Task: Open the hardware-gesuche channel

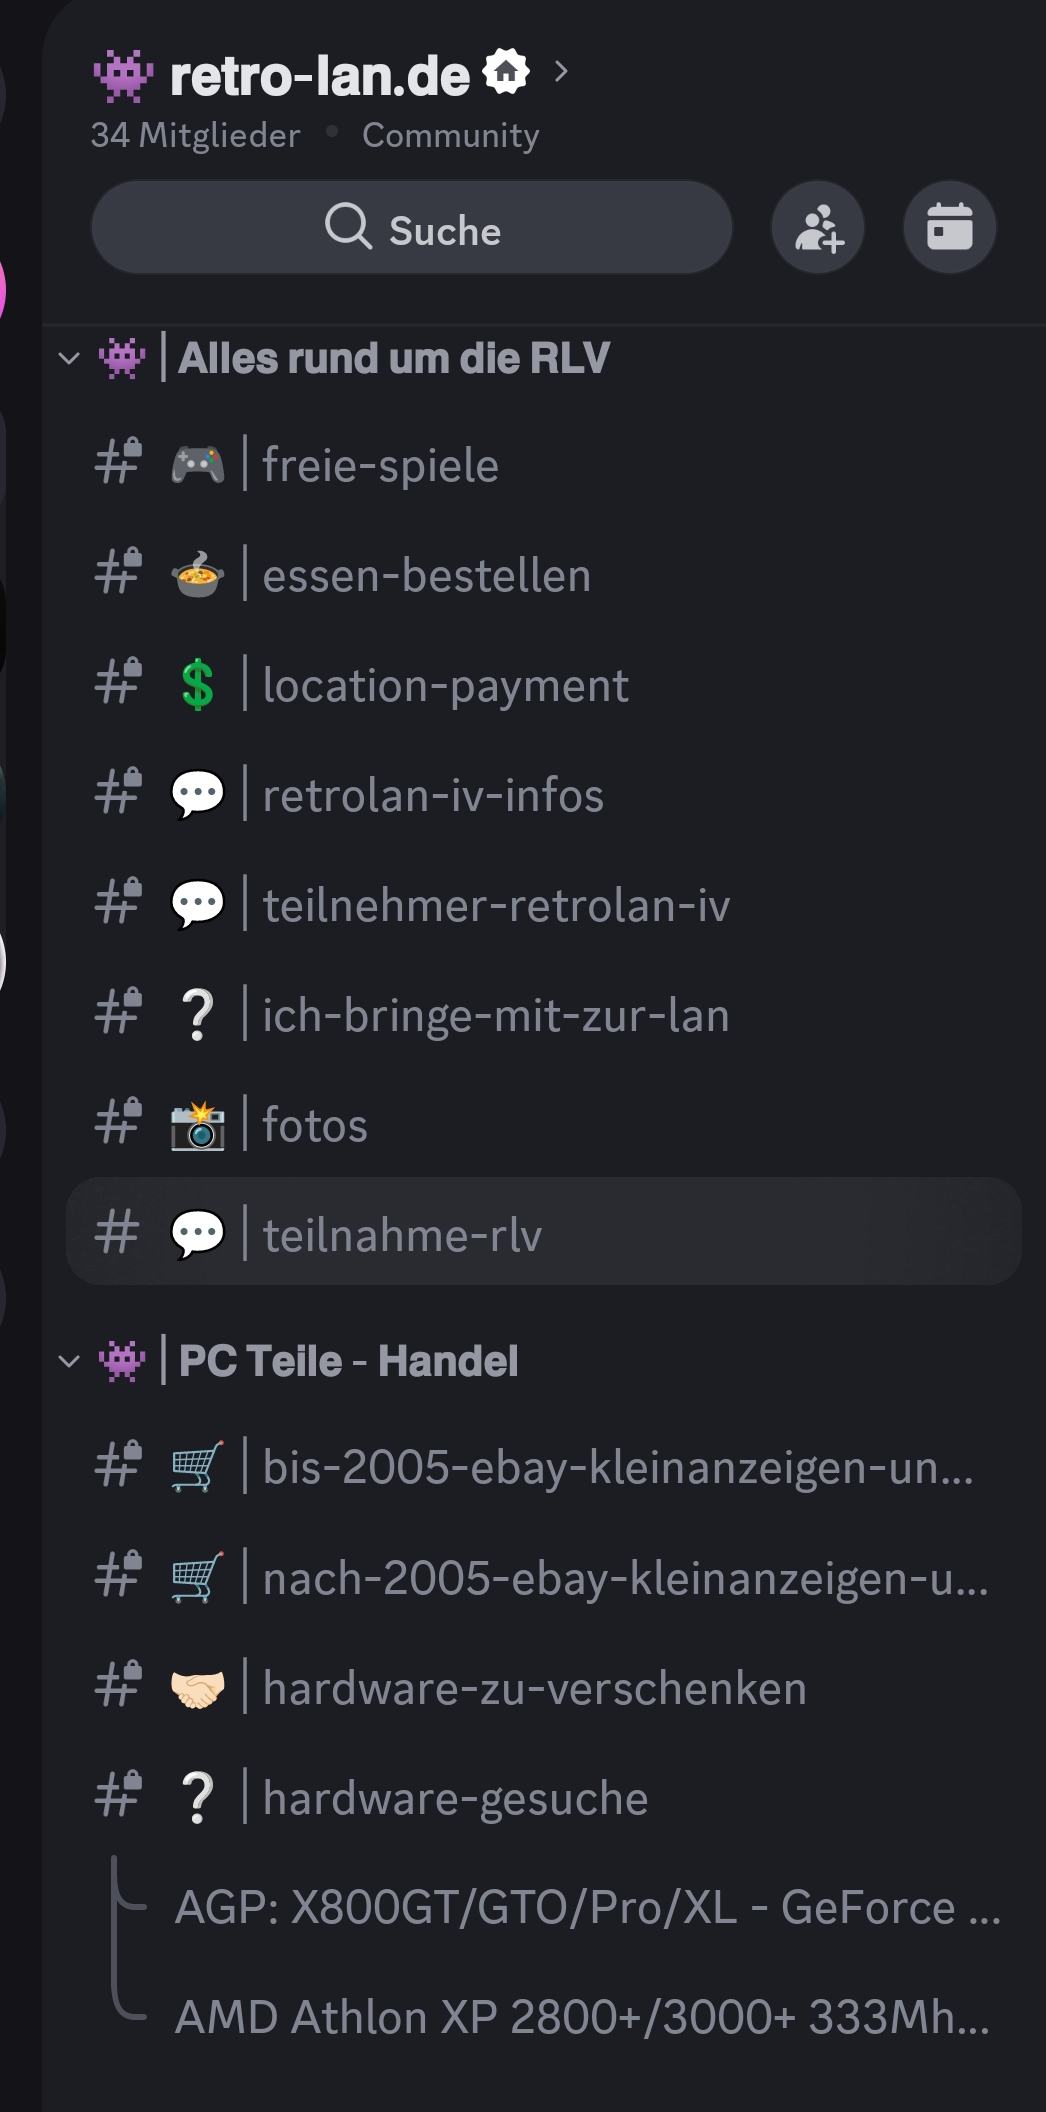Action: click(x=455, y=1798)
